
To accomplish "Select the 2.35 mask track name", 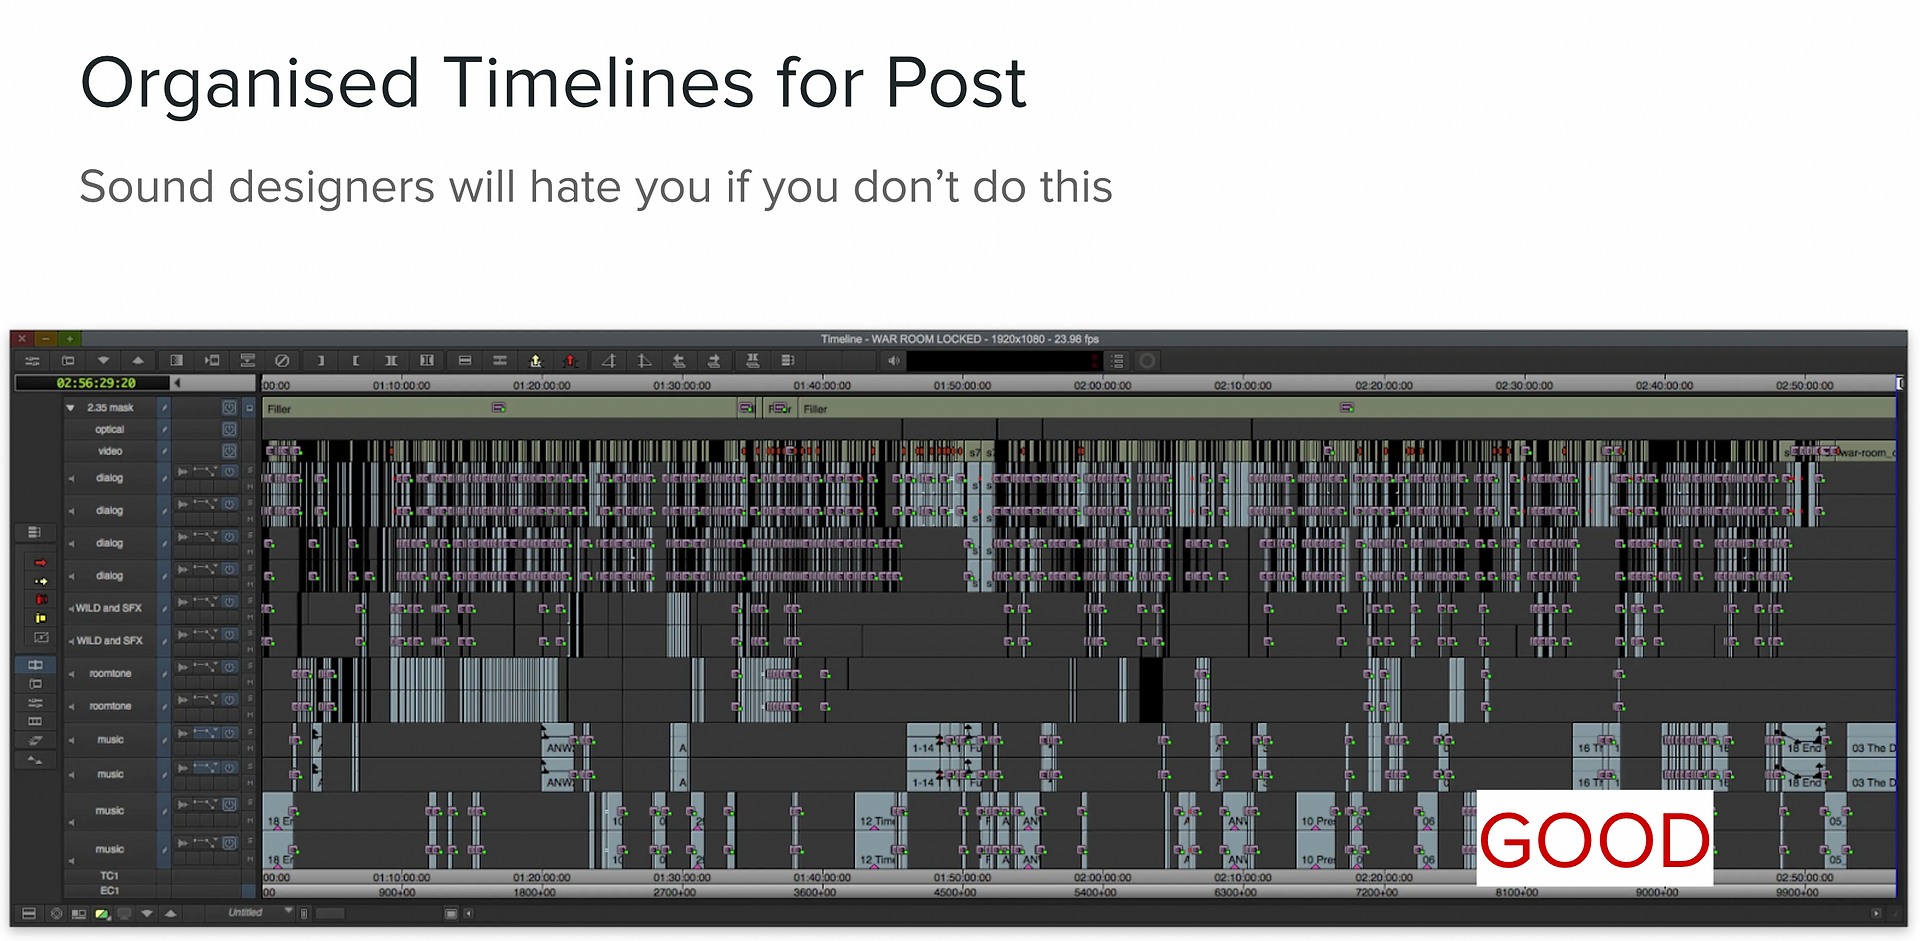I will coord(110,408).
